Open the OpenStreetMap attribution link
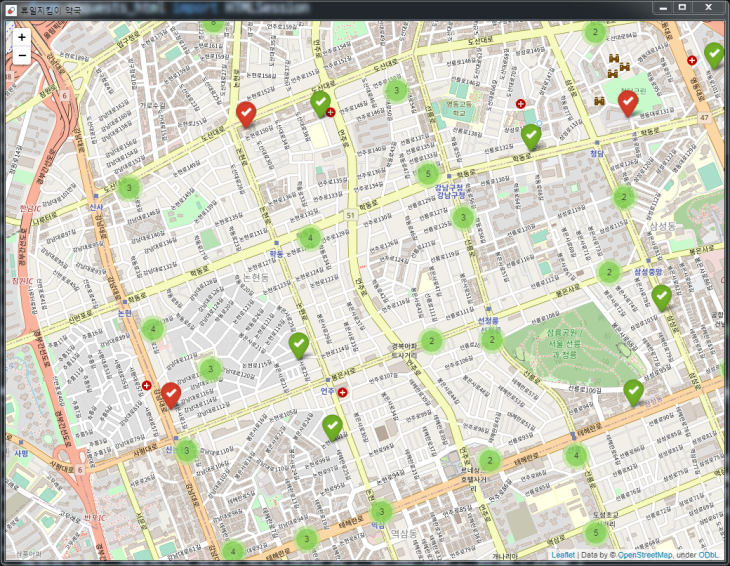The height and width of the screenshot is (566, 730). 645,554
